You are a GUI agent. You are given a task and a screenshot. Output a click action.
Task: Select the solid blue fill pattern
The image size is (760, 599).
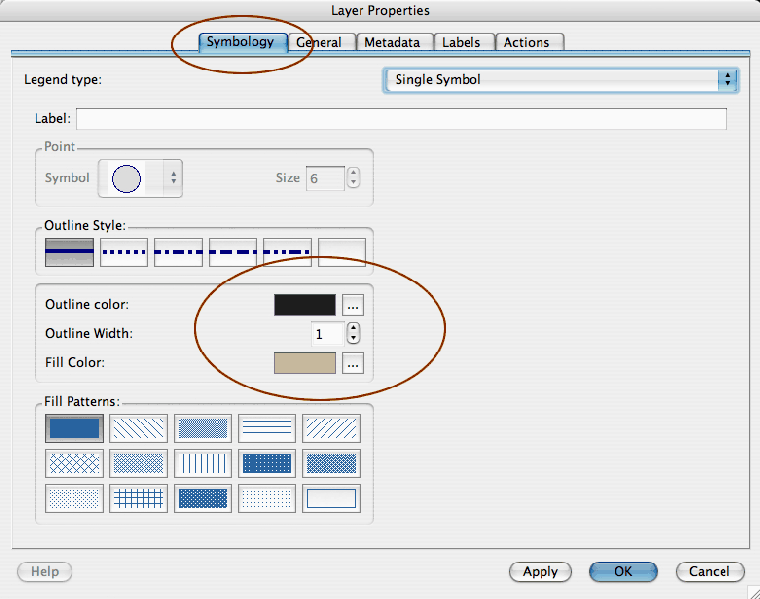tap(73, 428)
